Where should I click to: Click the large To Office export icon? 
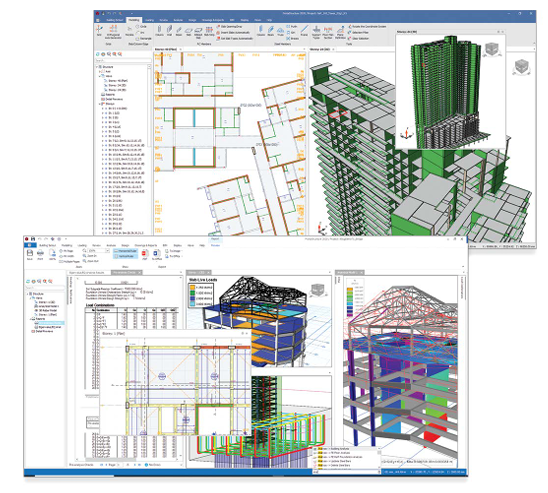coord(157,255)
